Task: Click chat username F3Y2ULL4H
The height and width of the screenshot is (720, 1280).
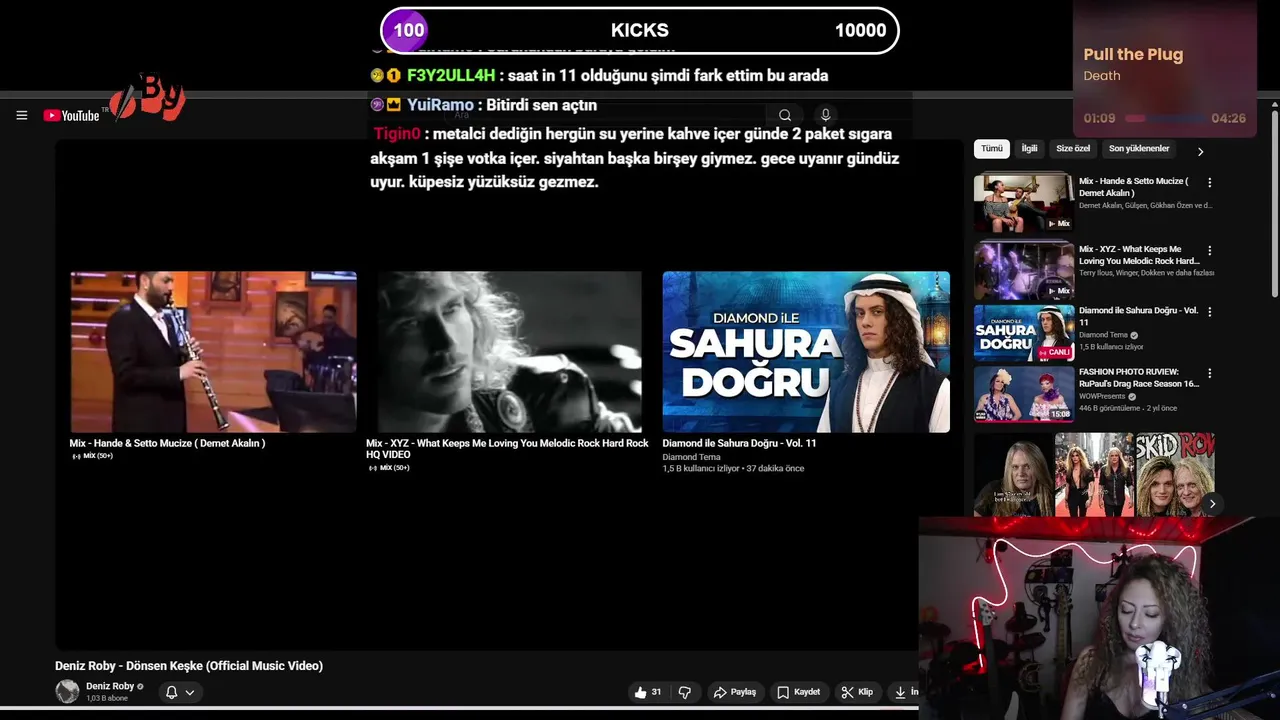Action: tap(450, 75)
